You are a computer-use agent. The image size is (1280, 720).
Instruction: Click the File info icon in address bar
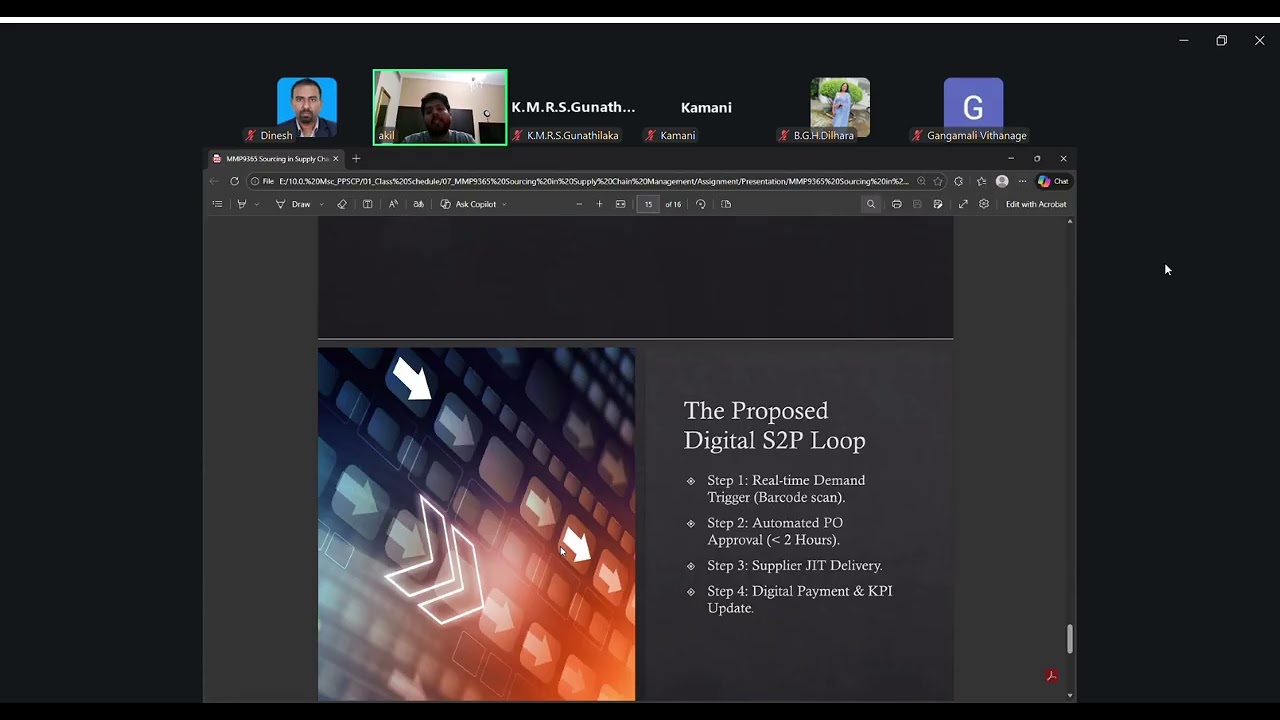click(262, 181)
